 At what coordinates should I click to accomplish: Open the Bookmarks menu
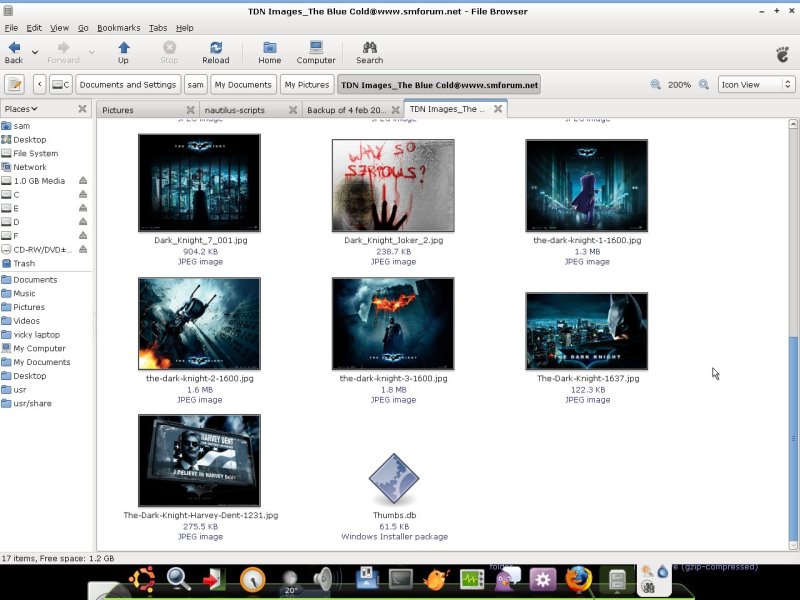pyautogui.click(x=118, y=28)
